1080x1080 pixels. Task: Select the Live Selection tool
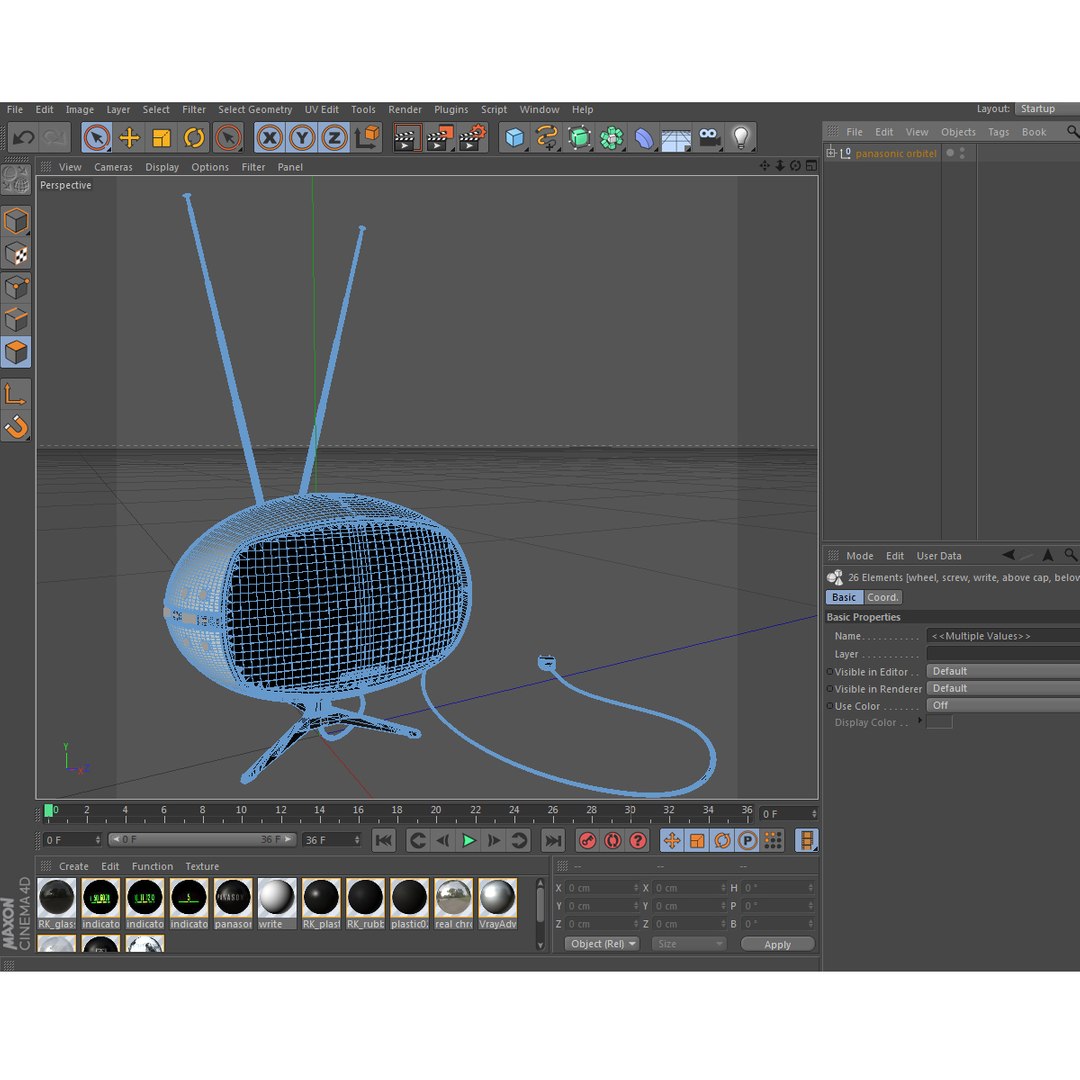point(97,138)
